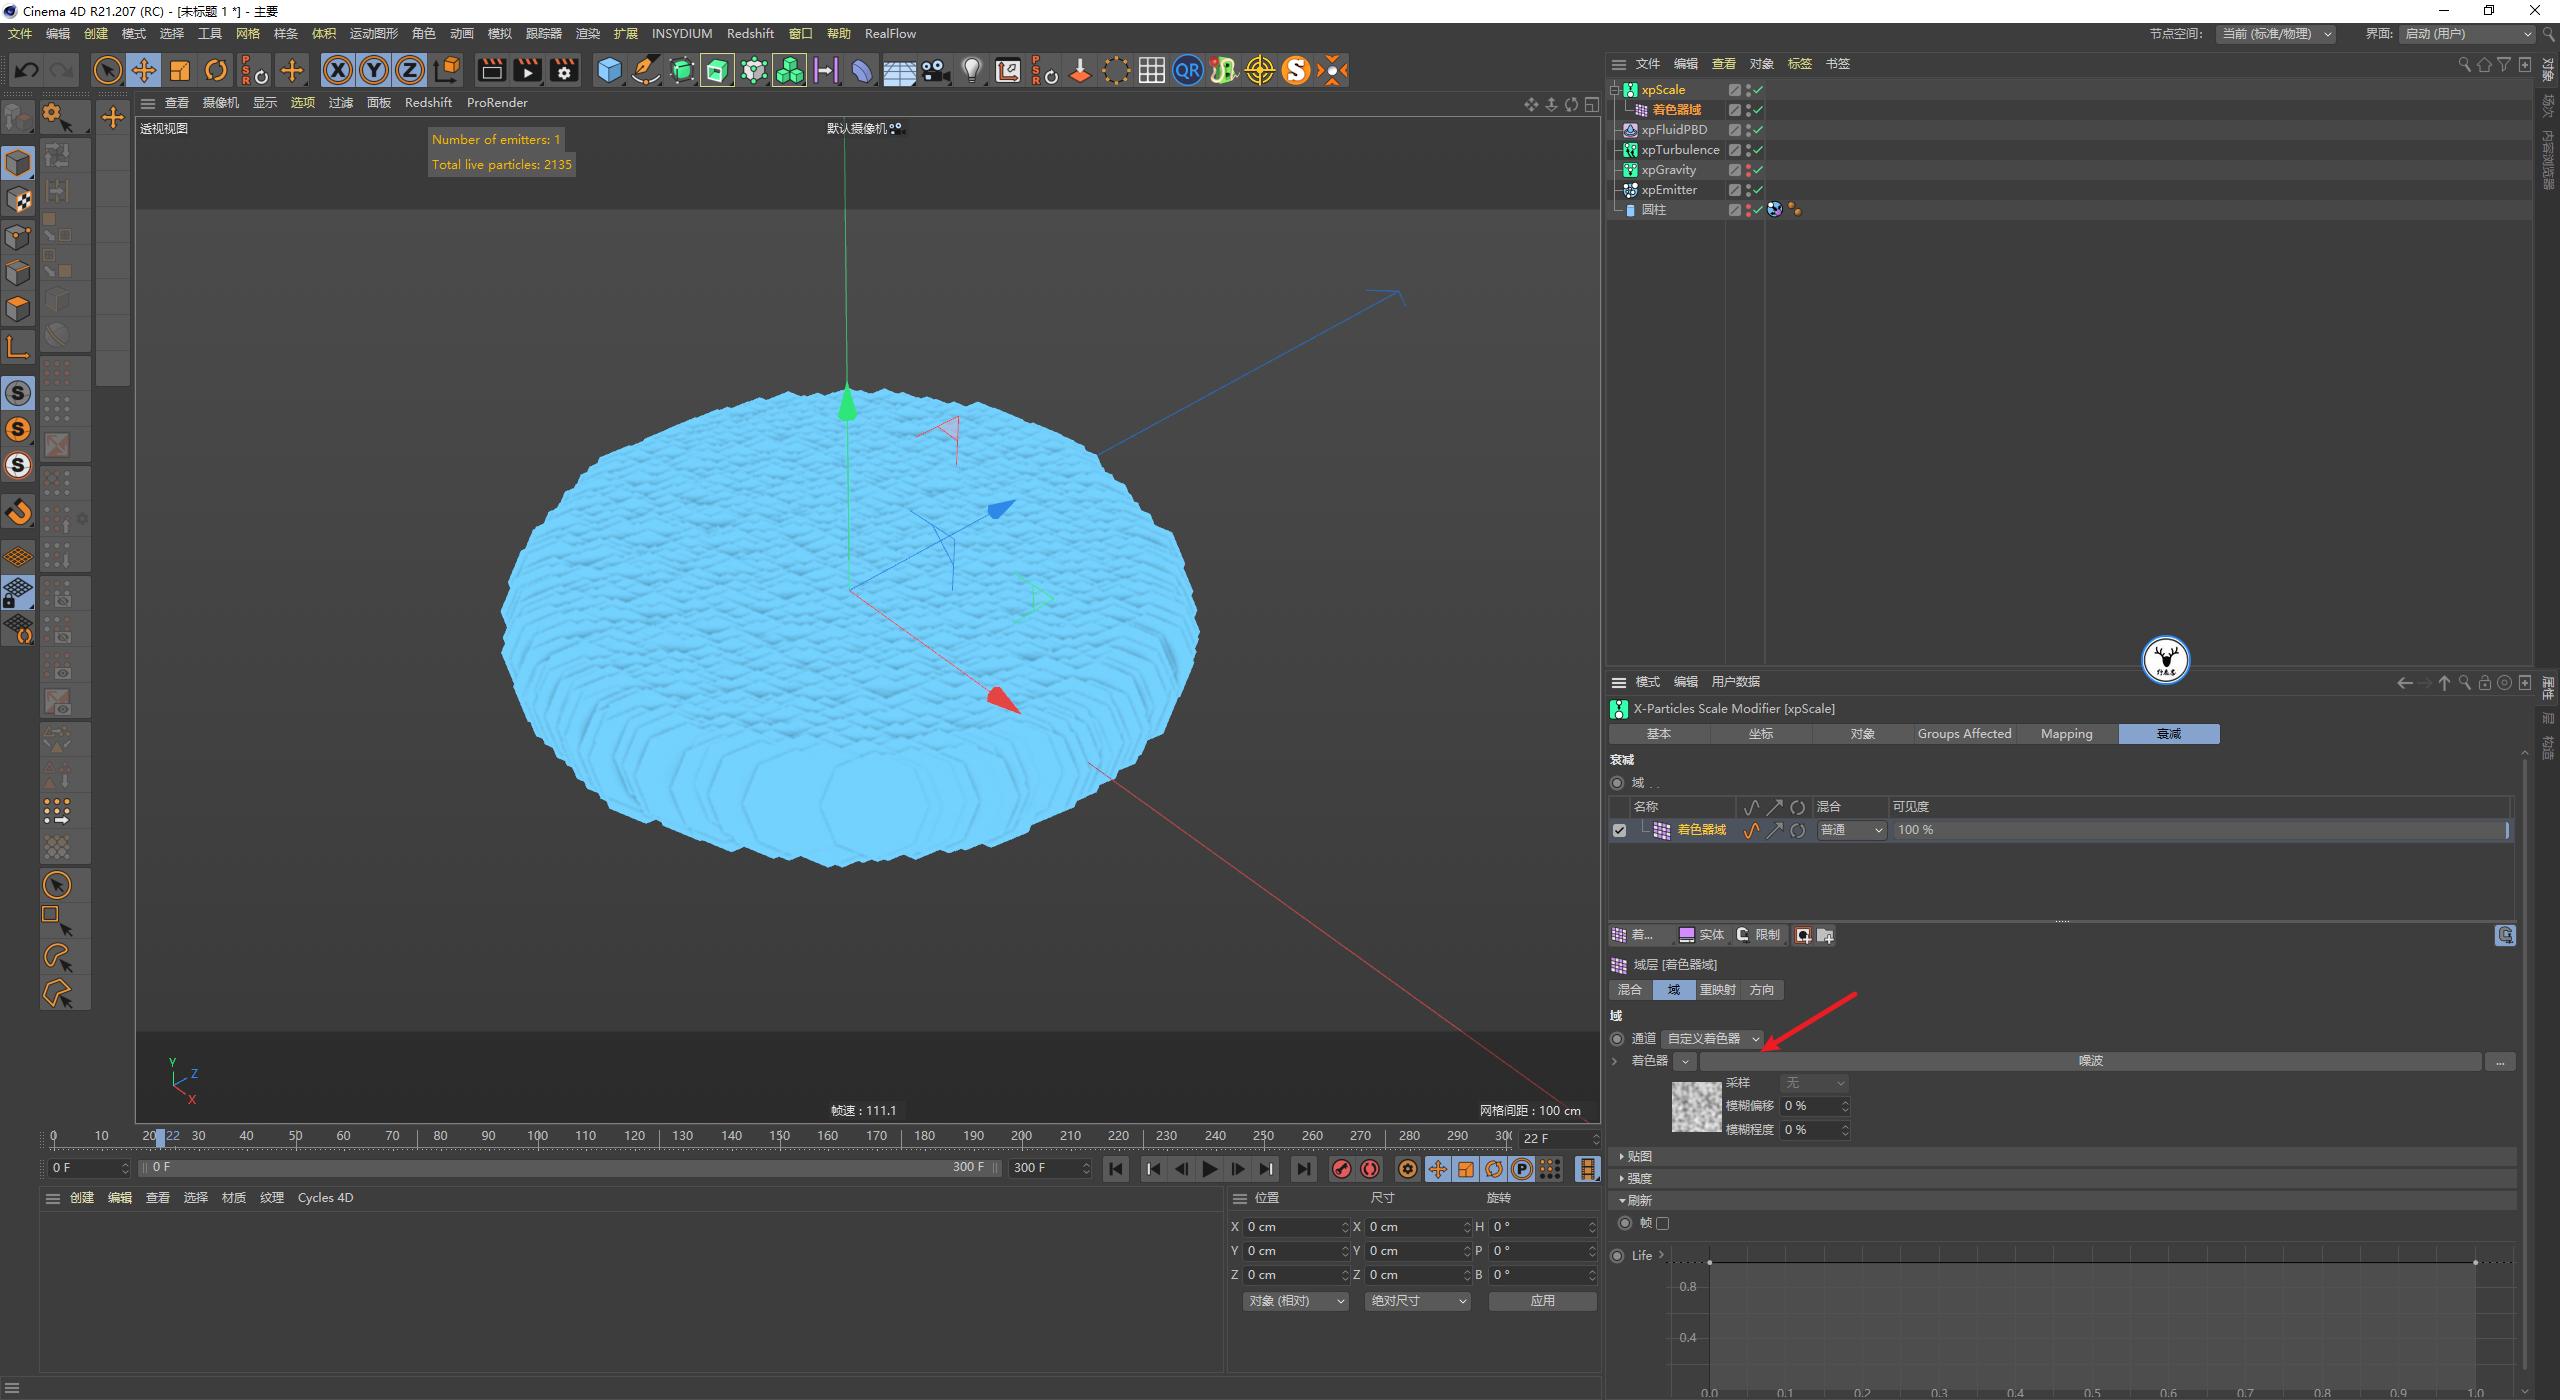Open the 采样 sampling dropdown

coord(1813,1082)
